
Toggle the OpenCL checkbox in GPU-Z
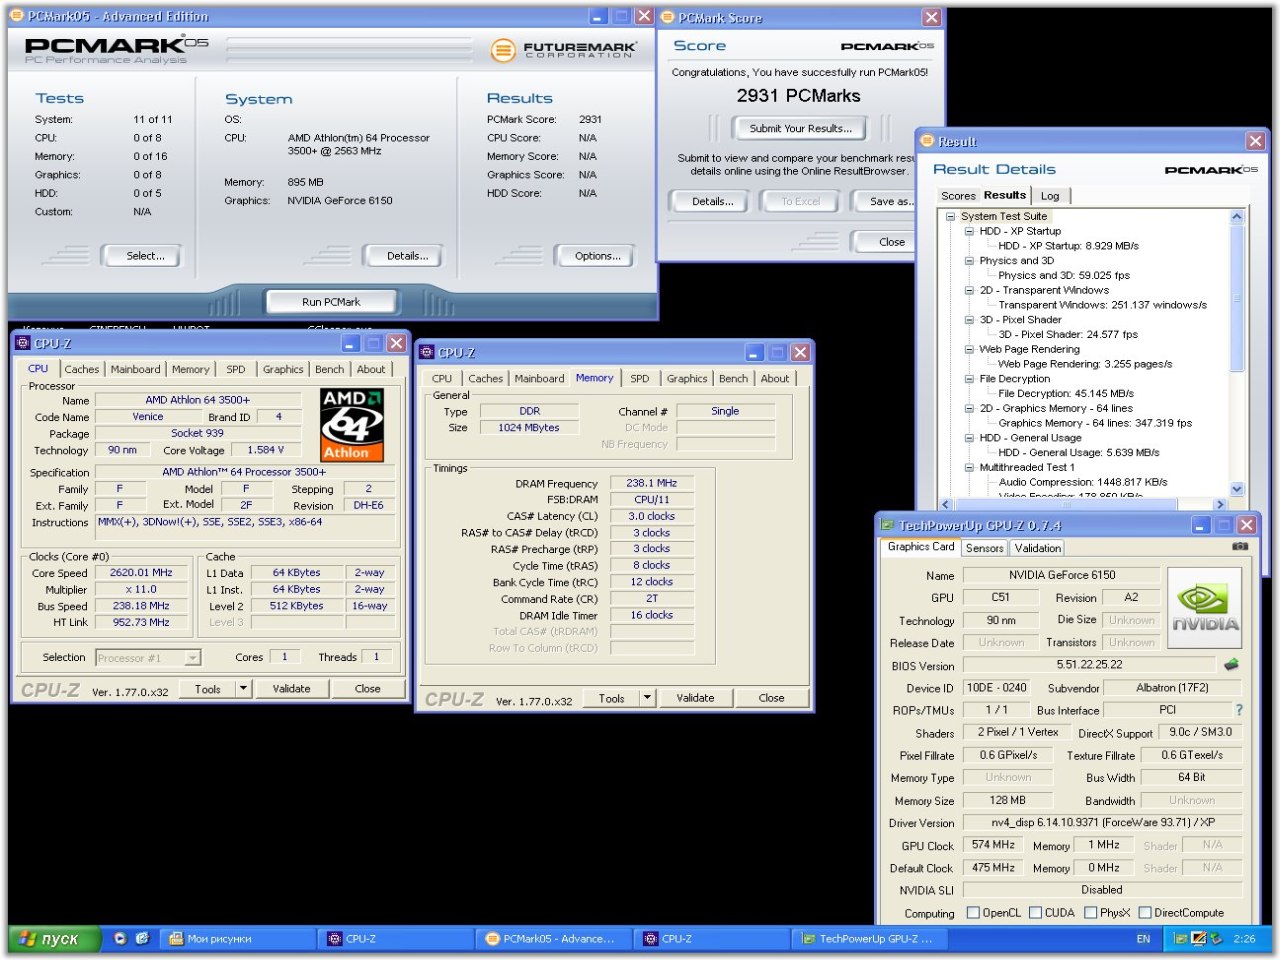(x=973, y=912)
